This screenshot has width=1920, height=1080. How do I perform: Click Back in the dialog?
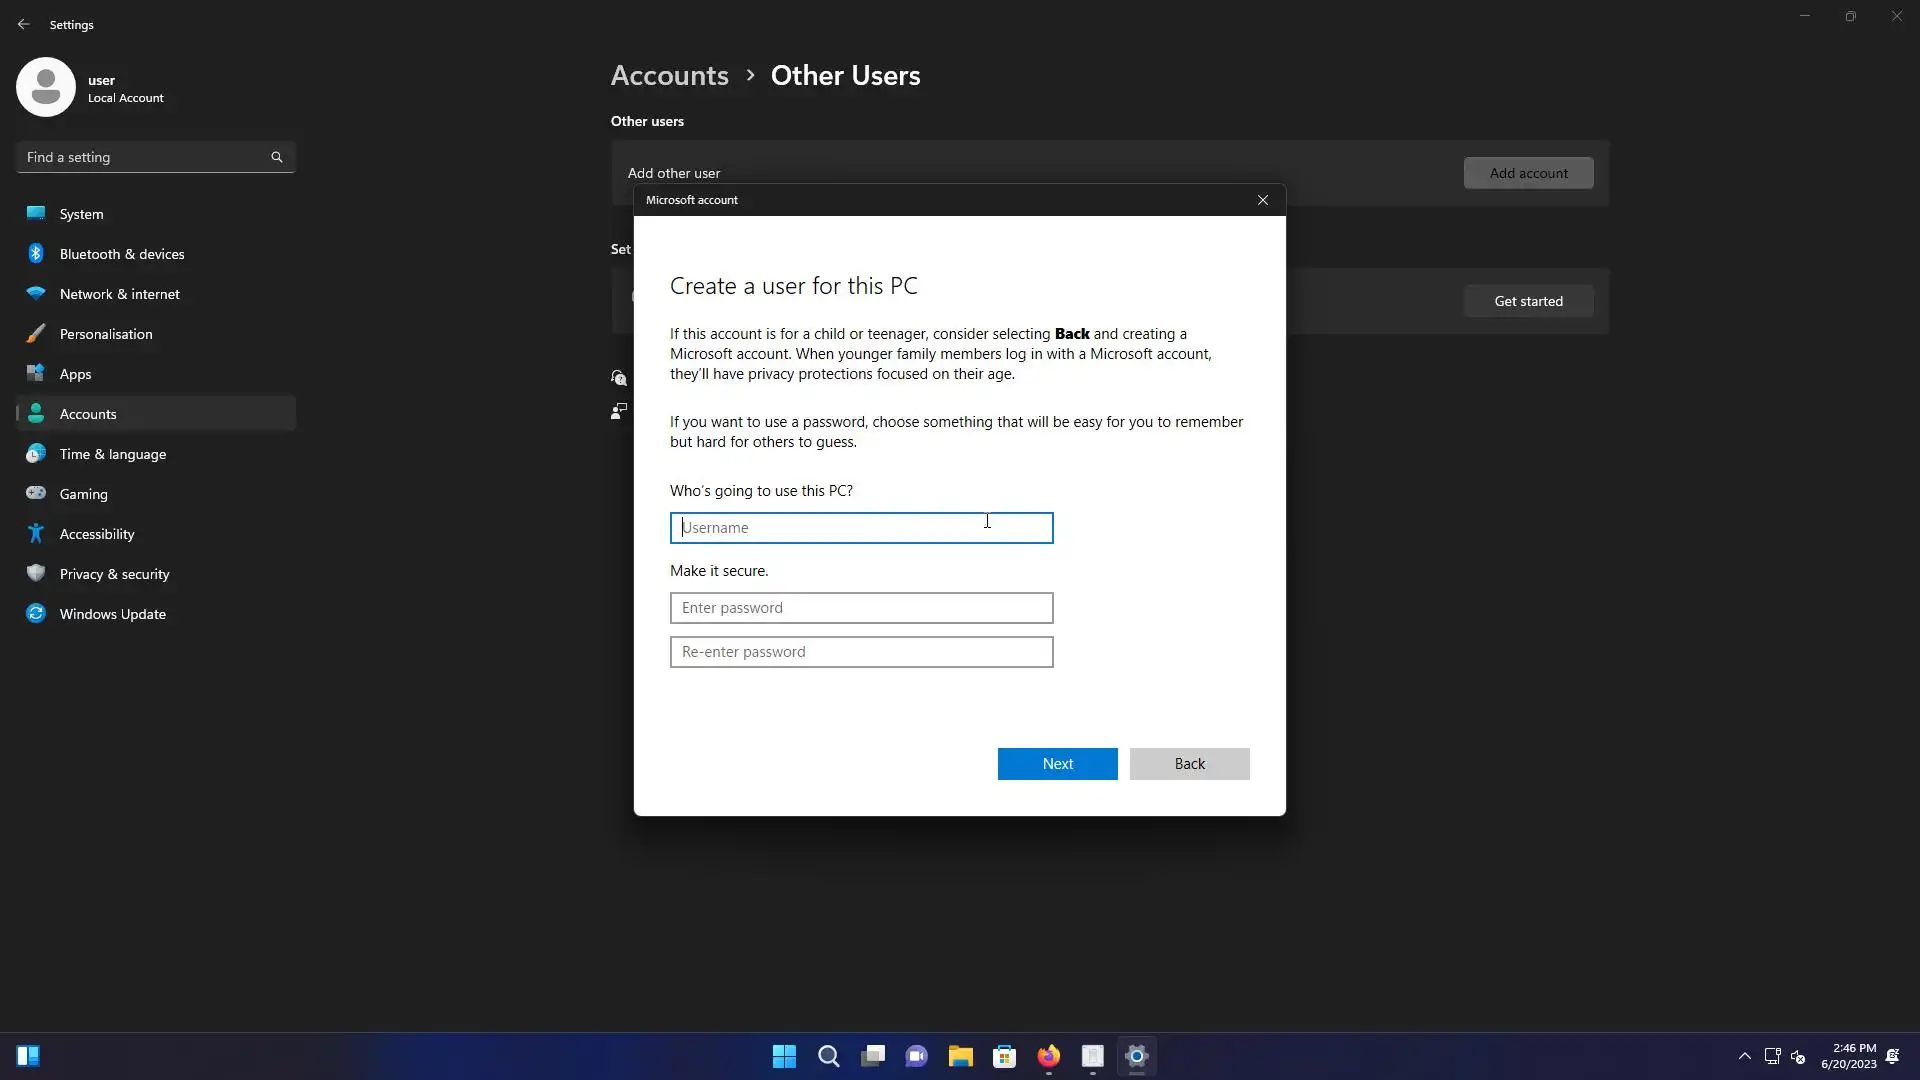tap(1189, 764)
